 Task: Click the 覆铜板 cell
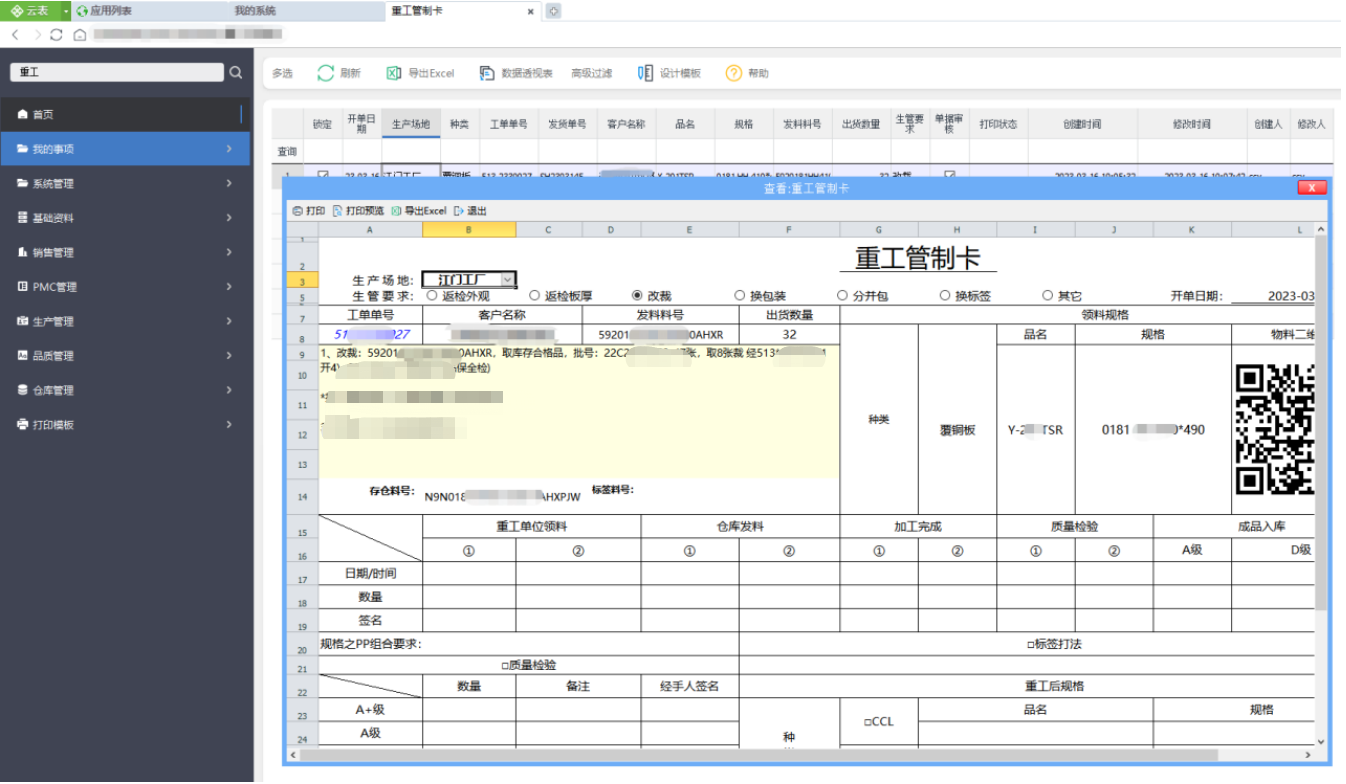point(958,430)
